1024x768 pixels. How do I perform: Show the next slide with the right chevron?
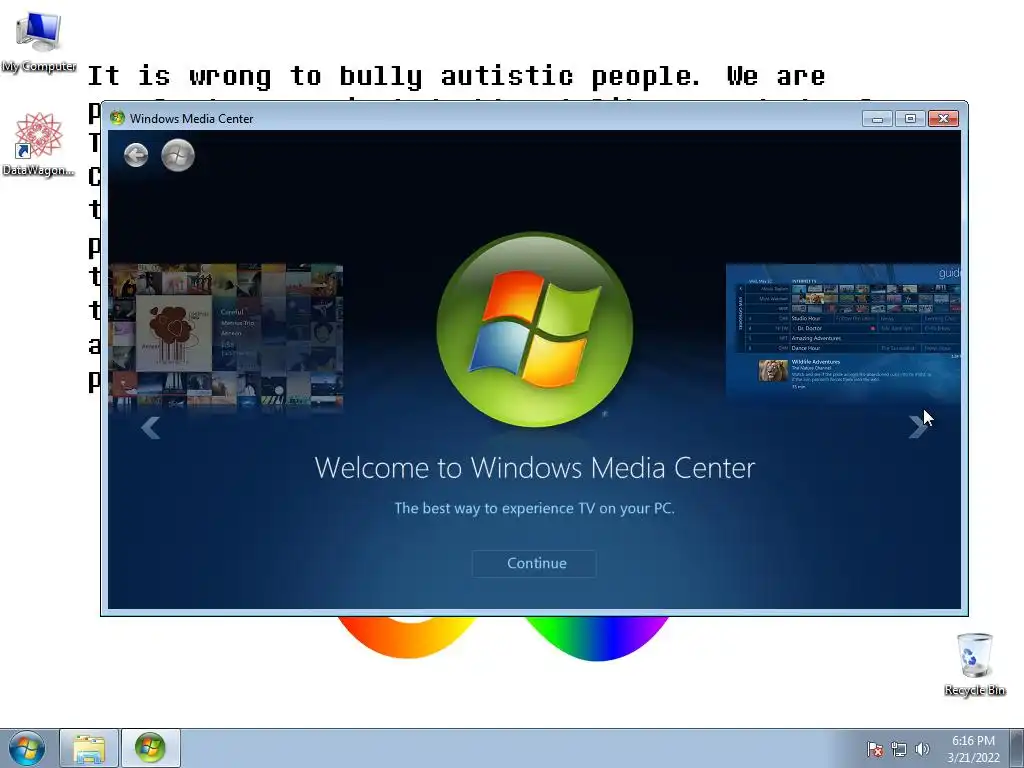pos(917,427)
